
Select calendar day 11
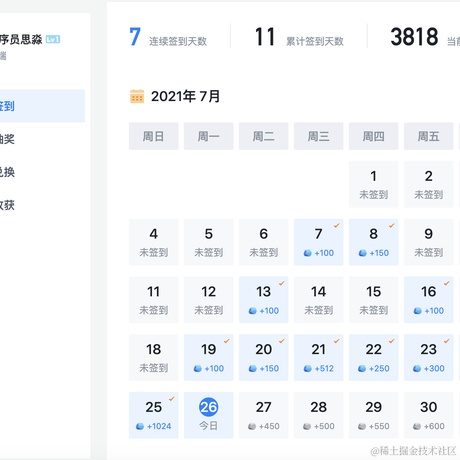coord(154,300)
